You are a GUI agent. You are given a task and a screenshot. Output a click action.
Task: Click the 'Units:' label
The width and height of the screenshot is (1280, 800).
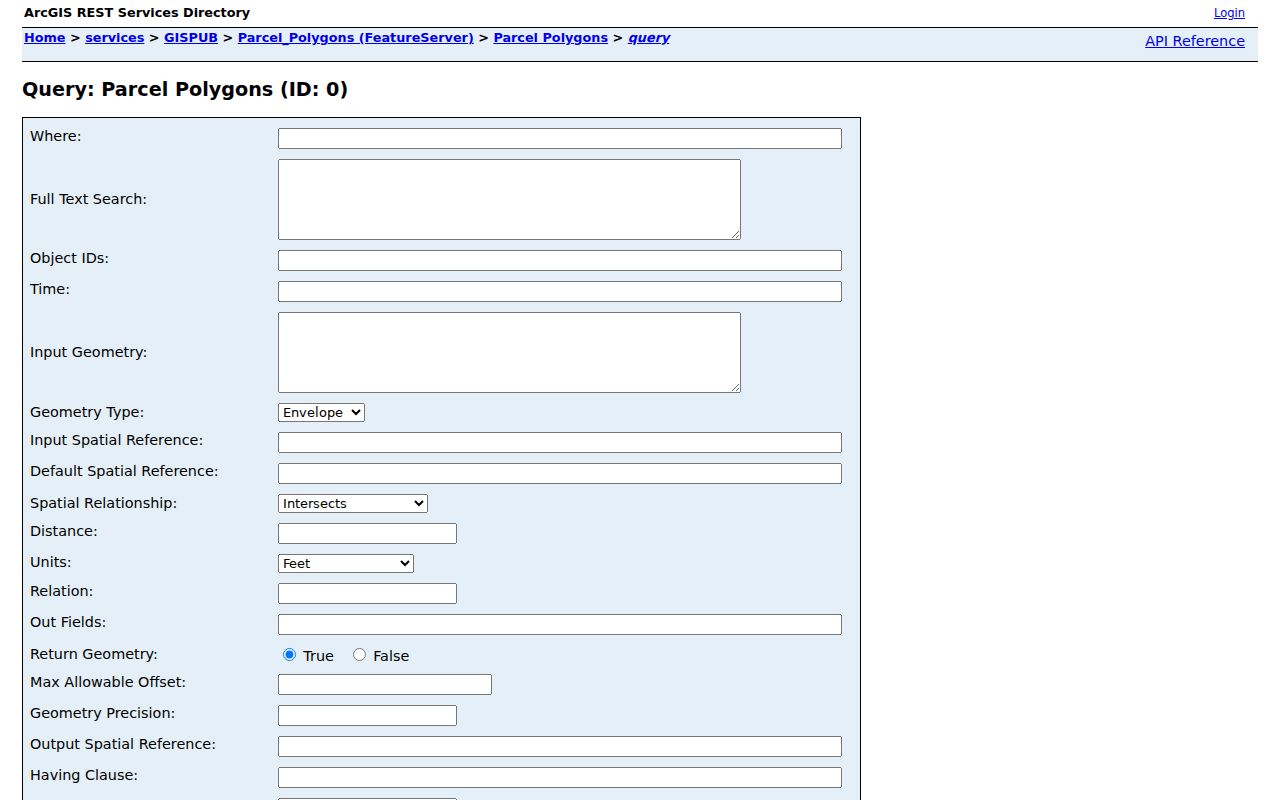click(x=50, y=562)
